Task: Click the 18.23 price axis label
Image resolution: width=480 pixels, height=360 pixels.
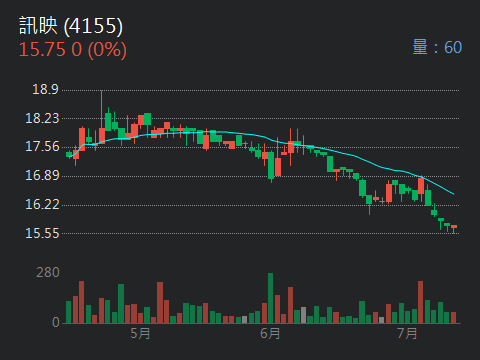Action: (42, 118)
